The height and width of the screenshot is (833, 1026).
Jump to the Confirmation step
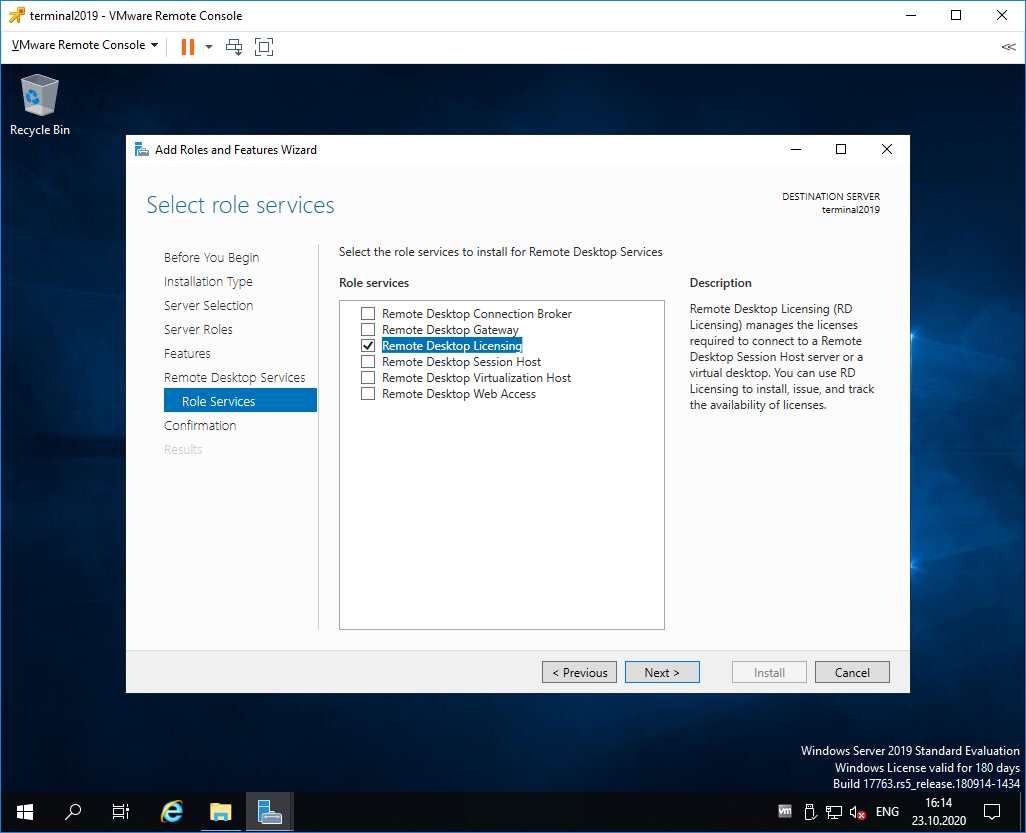tap(200, 425)
